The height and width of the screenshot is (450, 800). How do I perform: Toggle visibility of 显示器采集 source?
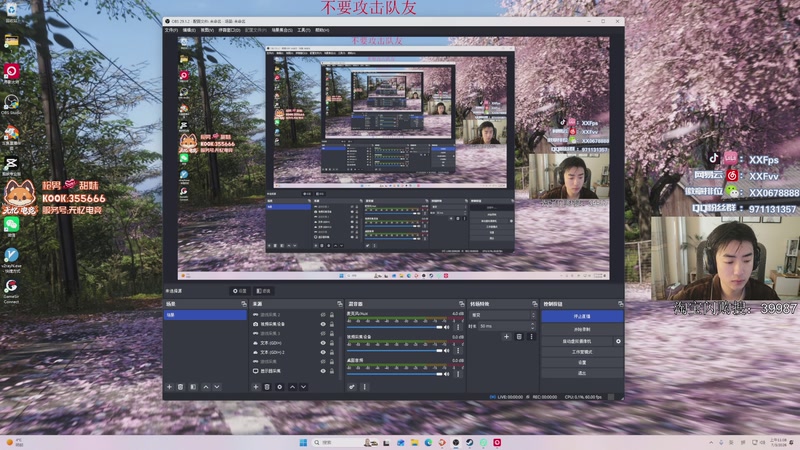tap(323, 371)
